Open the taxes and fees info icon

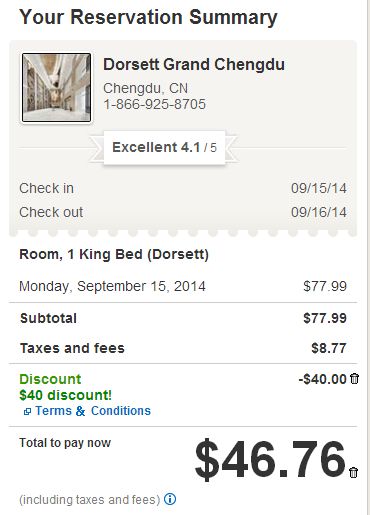170,499
